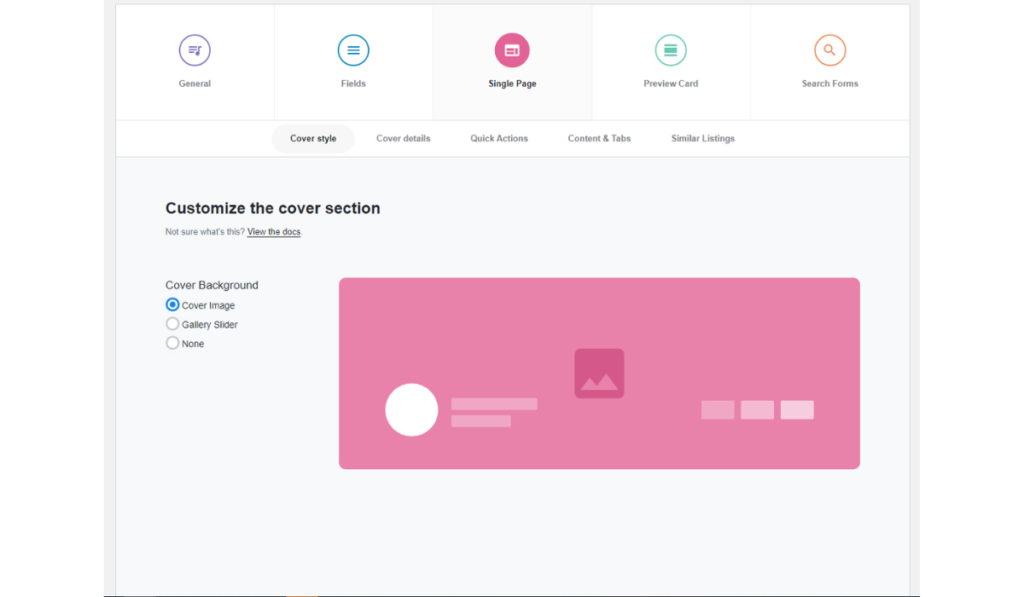Switch to Quick Actions subtab
This screenshot has width=1024, height=597.
(499, 138)
